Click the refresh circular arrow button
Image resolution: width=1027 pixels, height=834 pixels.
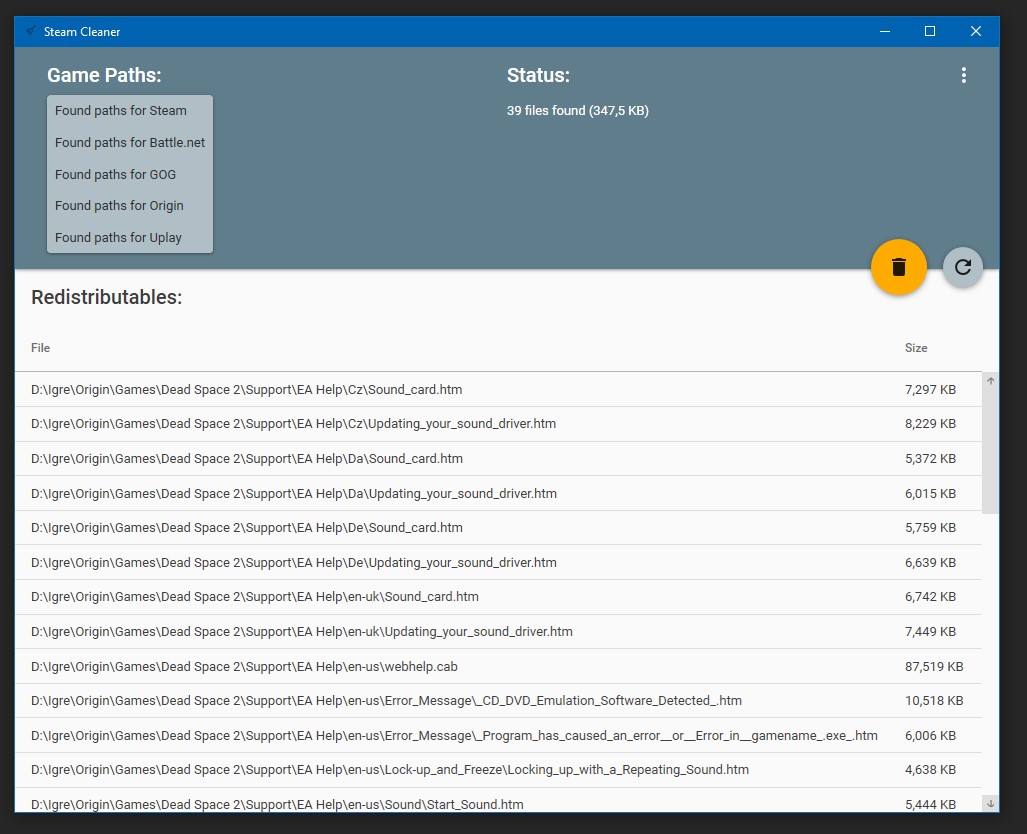(x=963, y=267)
